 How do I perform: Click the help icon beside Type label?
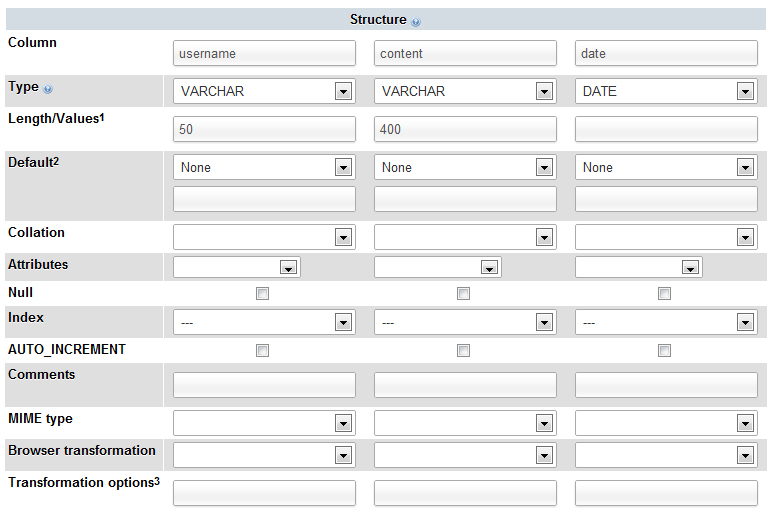(x=48, y=89)
